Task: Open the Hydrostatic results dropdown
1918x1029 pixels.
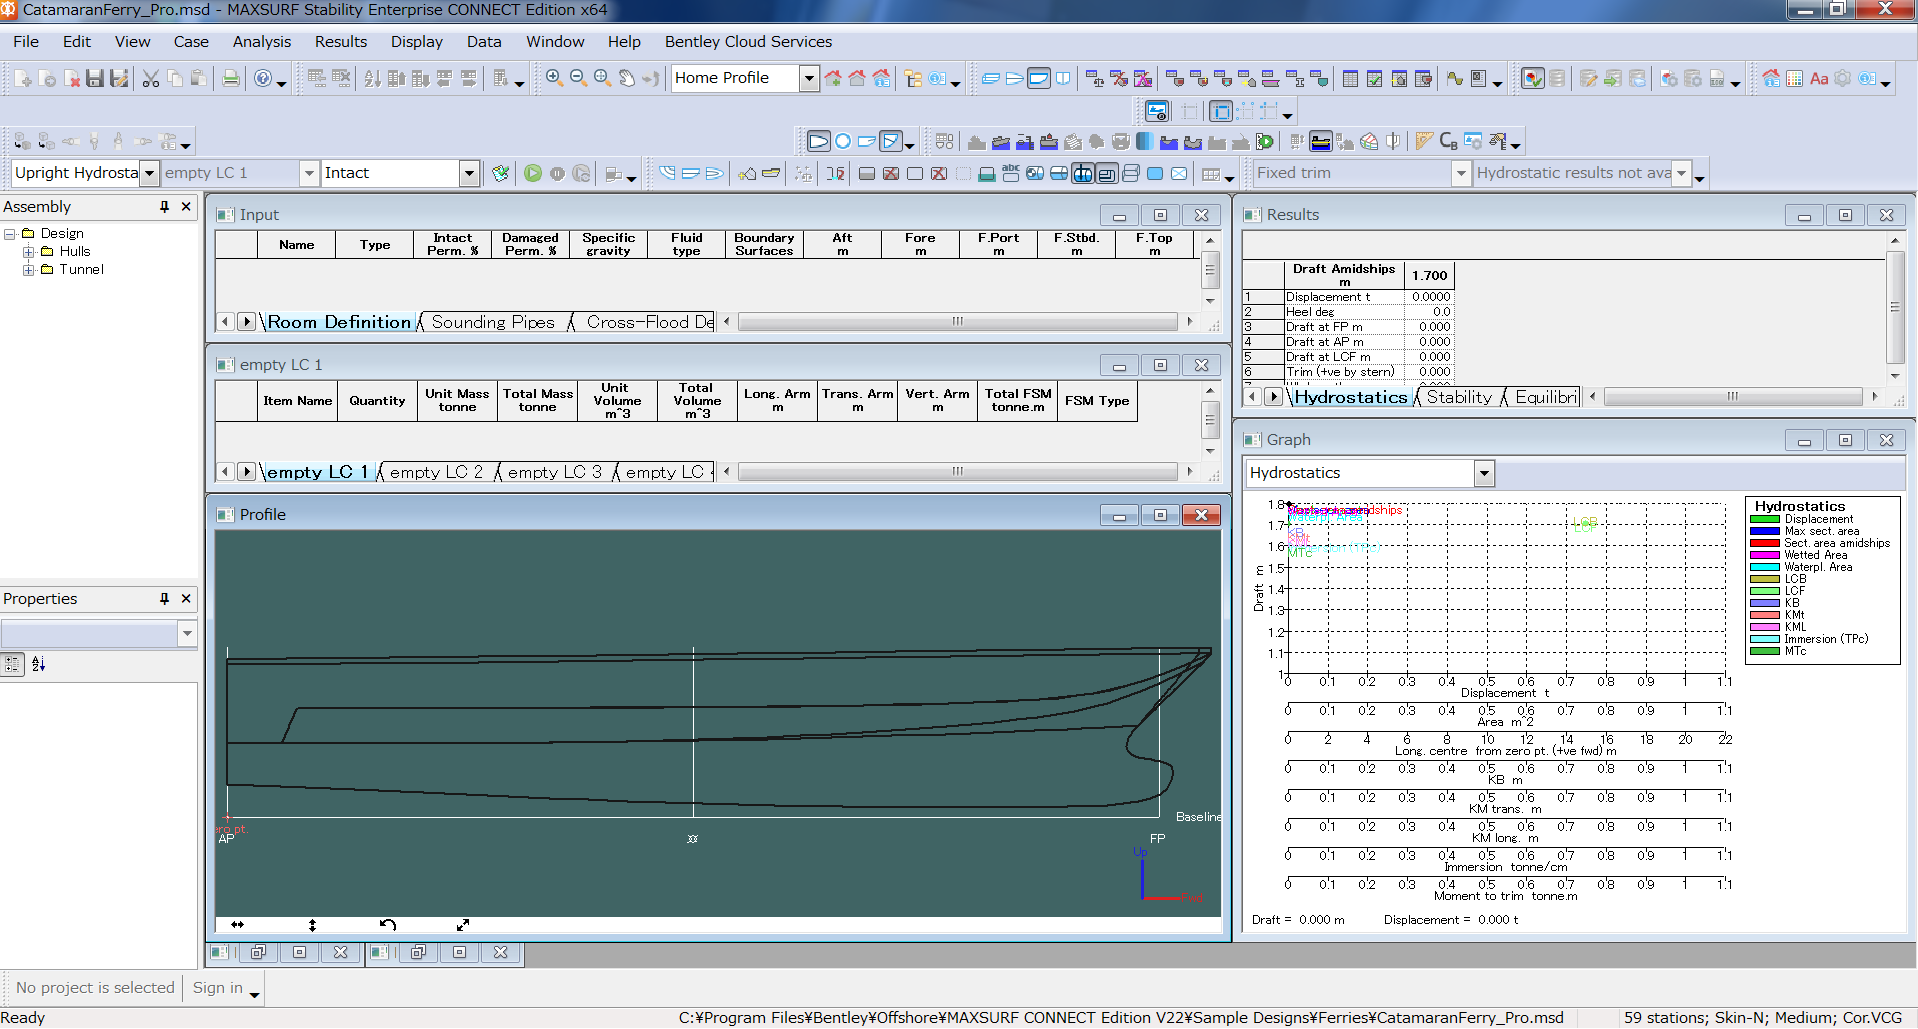Action: tap(1681, 173)
